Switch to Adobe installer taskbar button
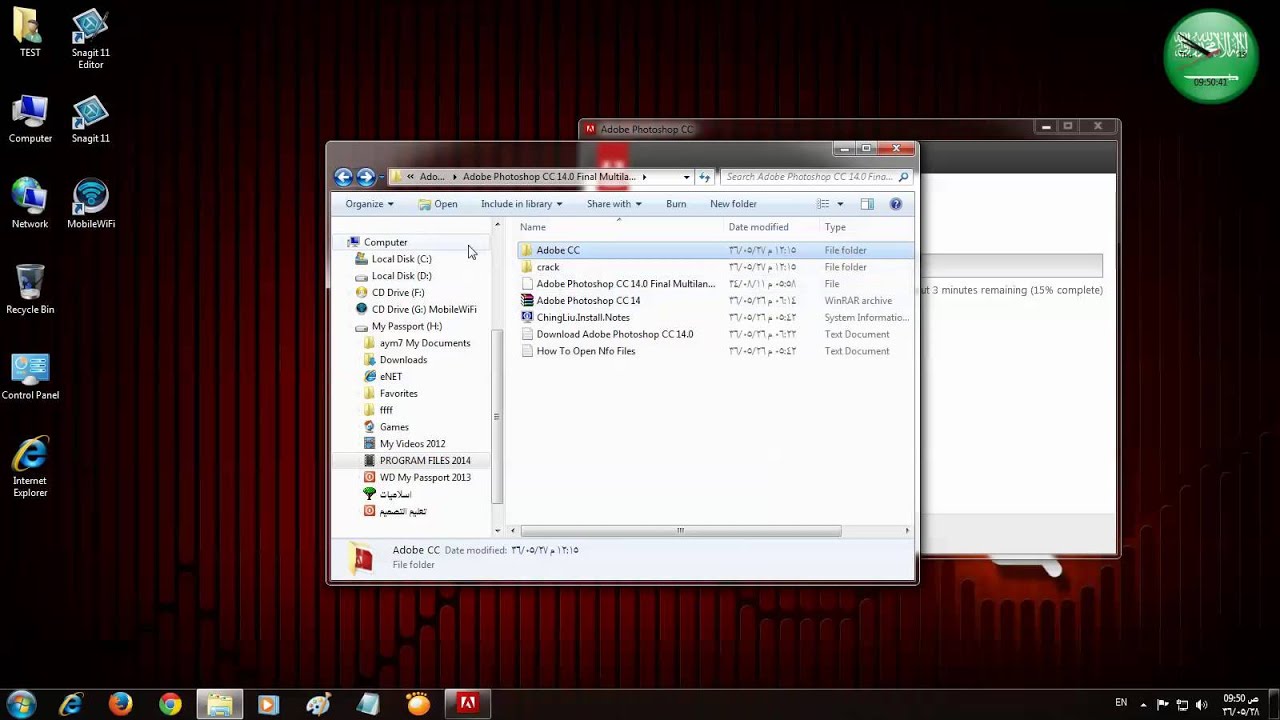This screenshot has width=1280, height=720. (467, 704)
